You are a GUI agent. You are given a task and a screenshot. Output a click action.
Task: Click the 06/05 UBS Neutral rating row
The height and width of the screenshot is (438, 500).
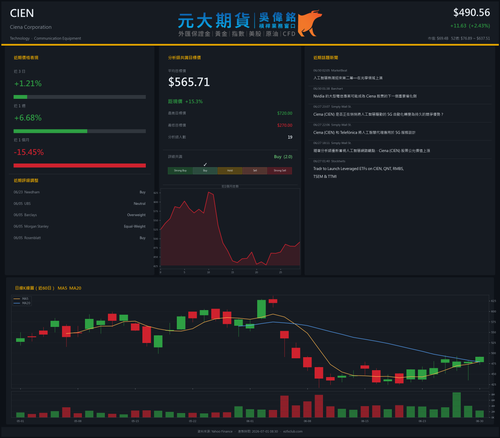[x=80, y=204]
